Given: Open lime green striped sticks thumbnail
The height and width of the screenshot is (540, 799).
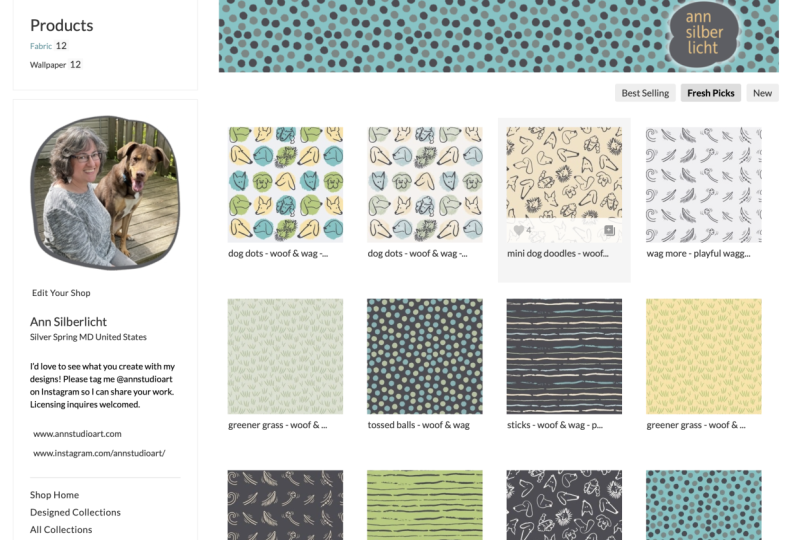Looking at the screenshot, I should click(x=425, y=505).
